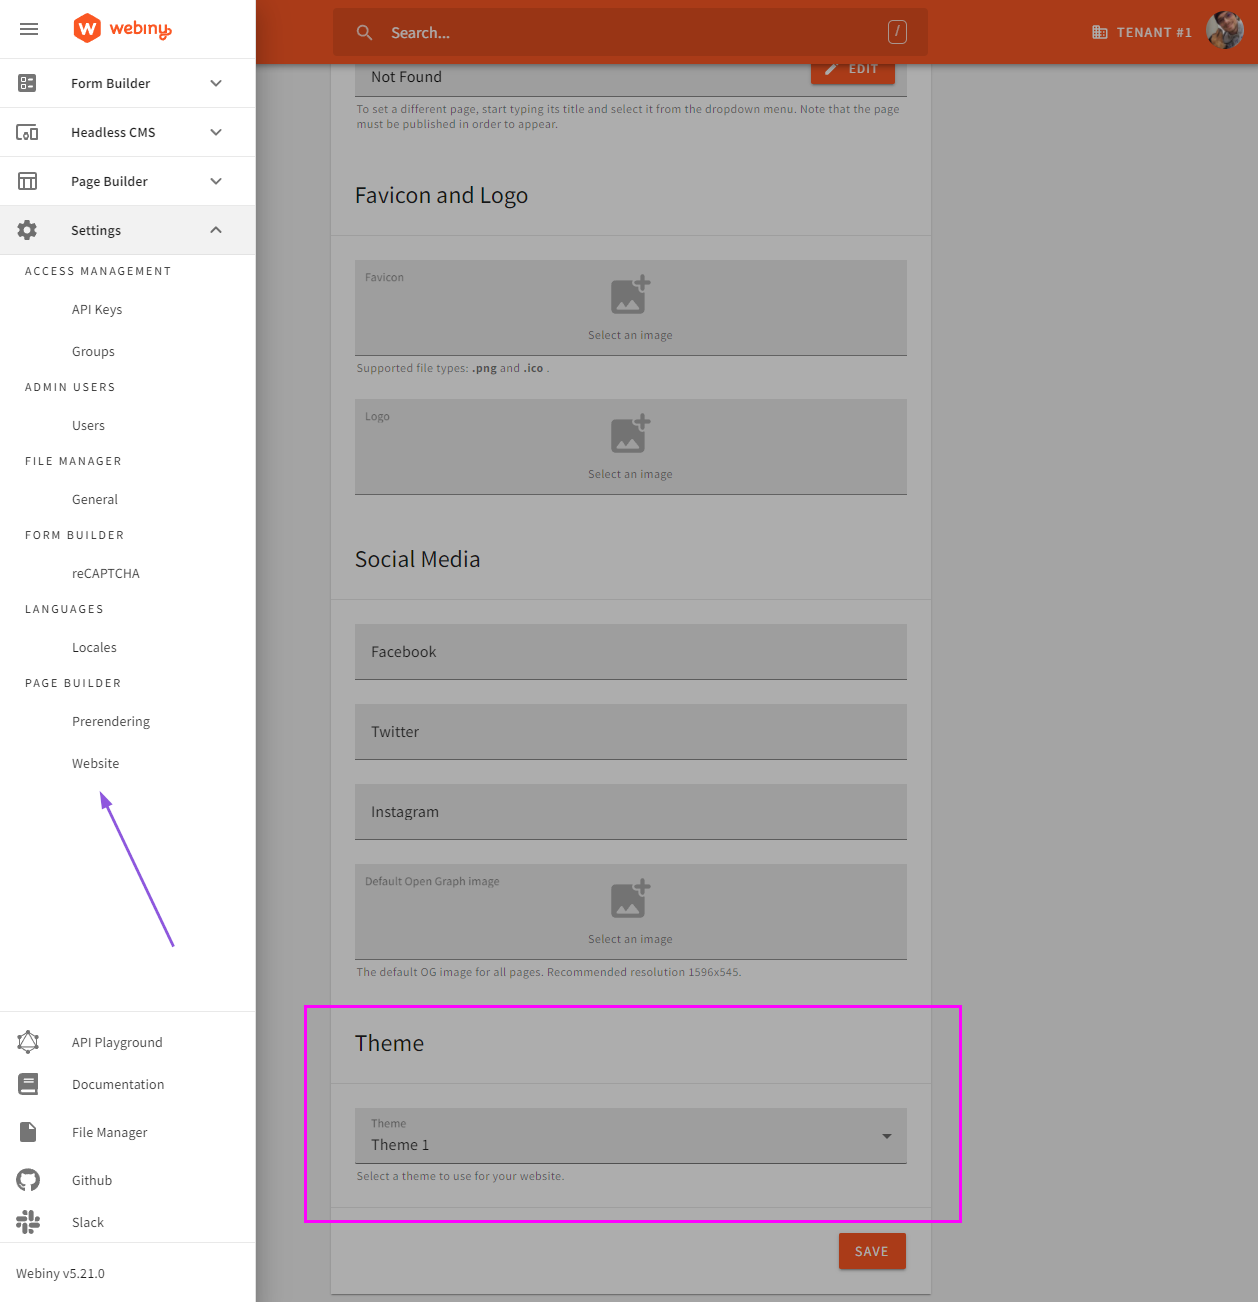
Task: Open the user avatar menu
Action: 1224,32
